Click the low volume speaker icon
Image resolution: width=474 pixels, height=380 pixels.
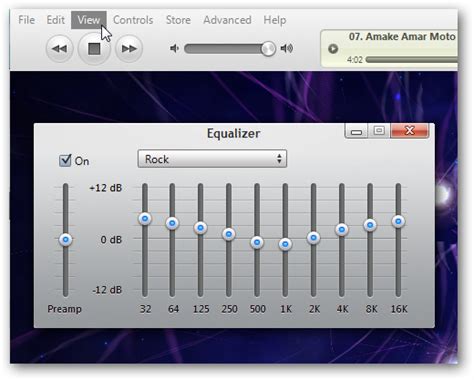pyautogui.click(x=174, y=49)
